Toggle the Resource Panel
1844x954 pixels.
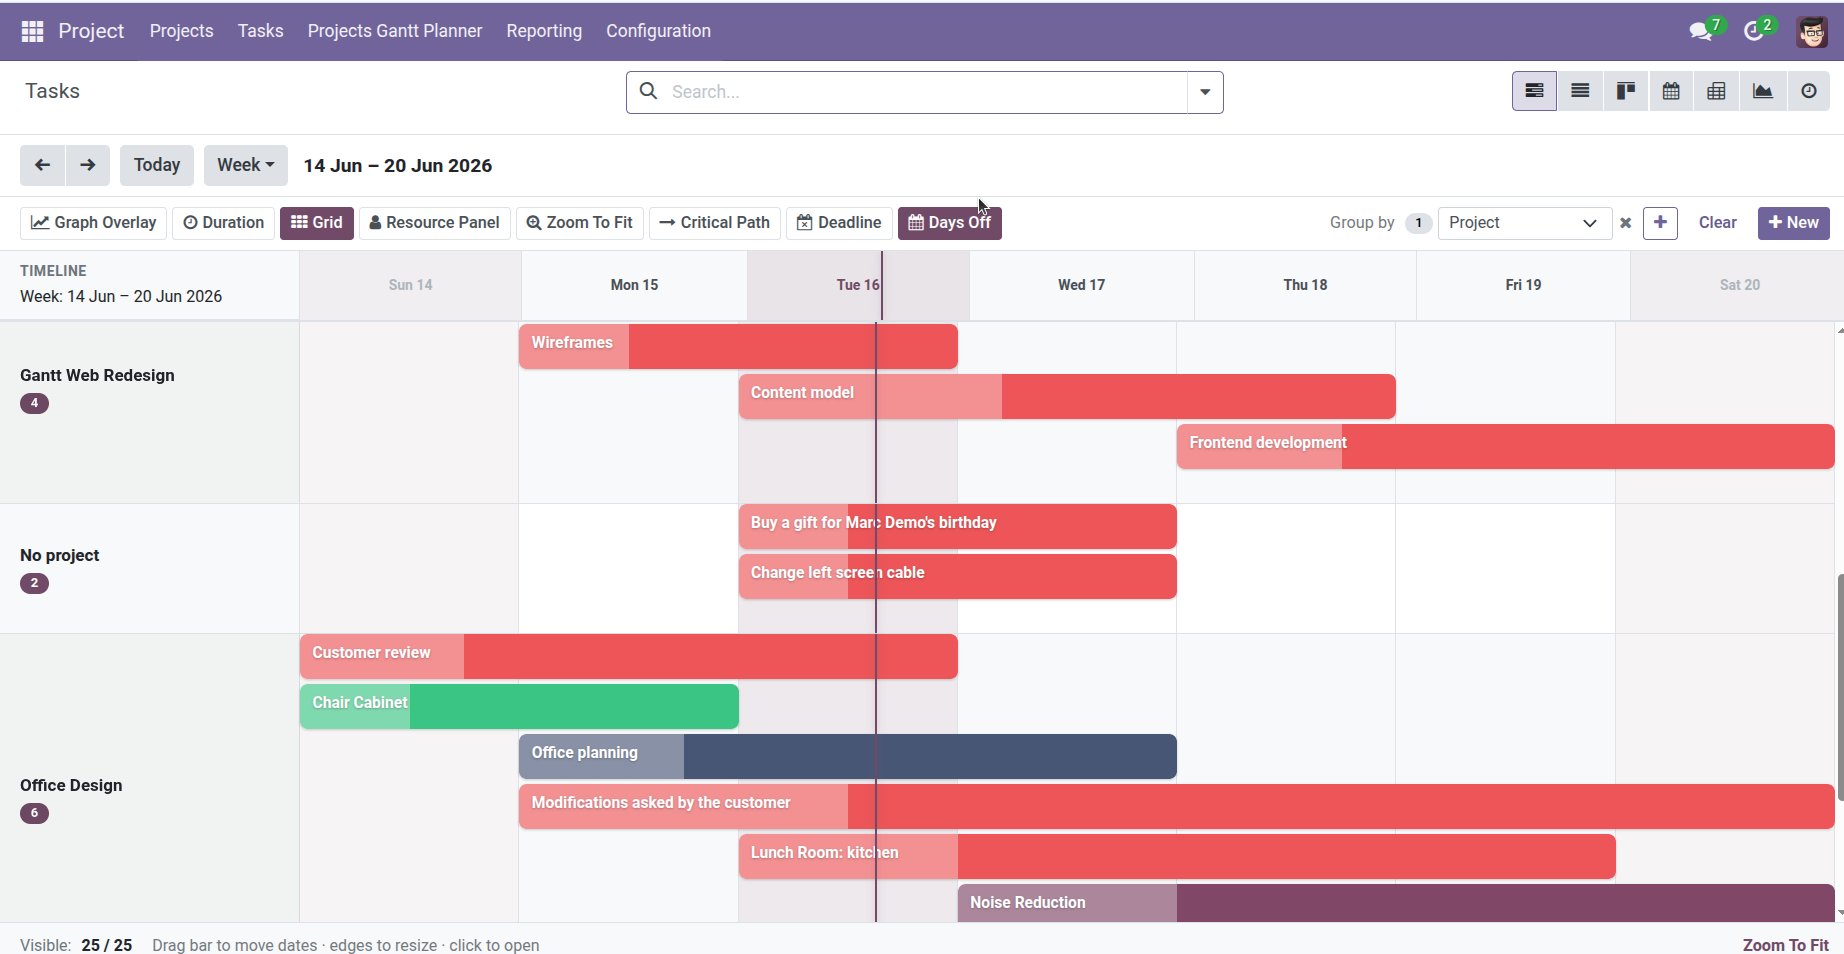[435, 223]
